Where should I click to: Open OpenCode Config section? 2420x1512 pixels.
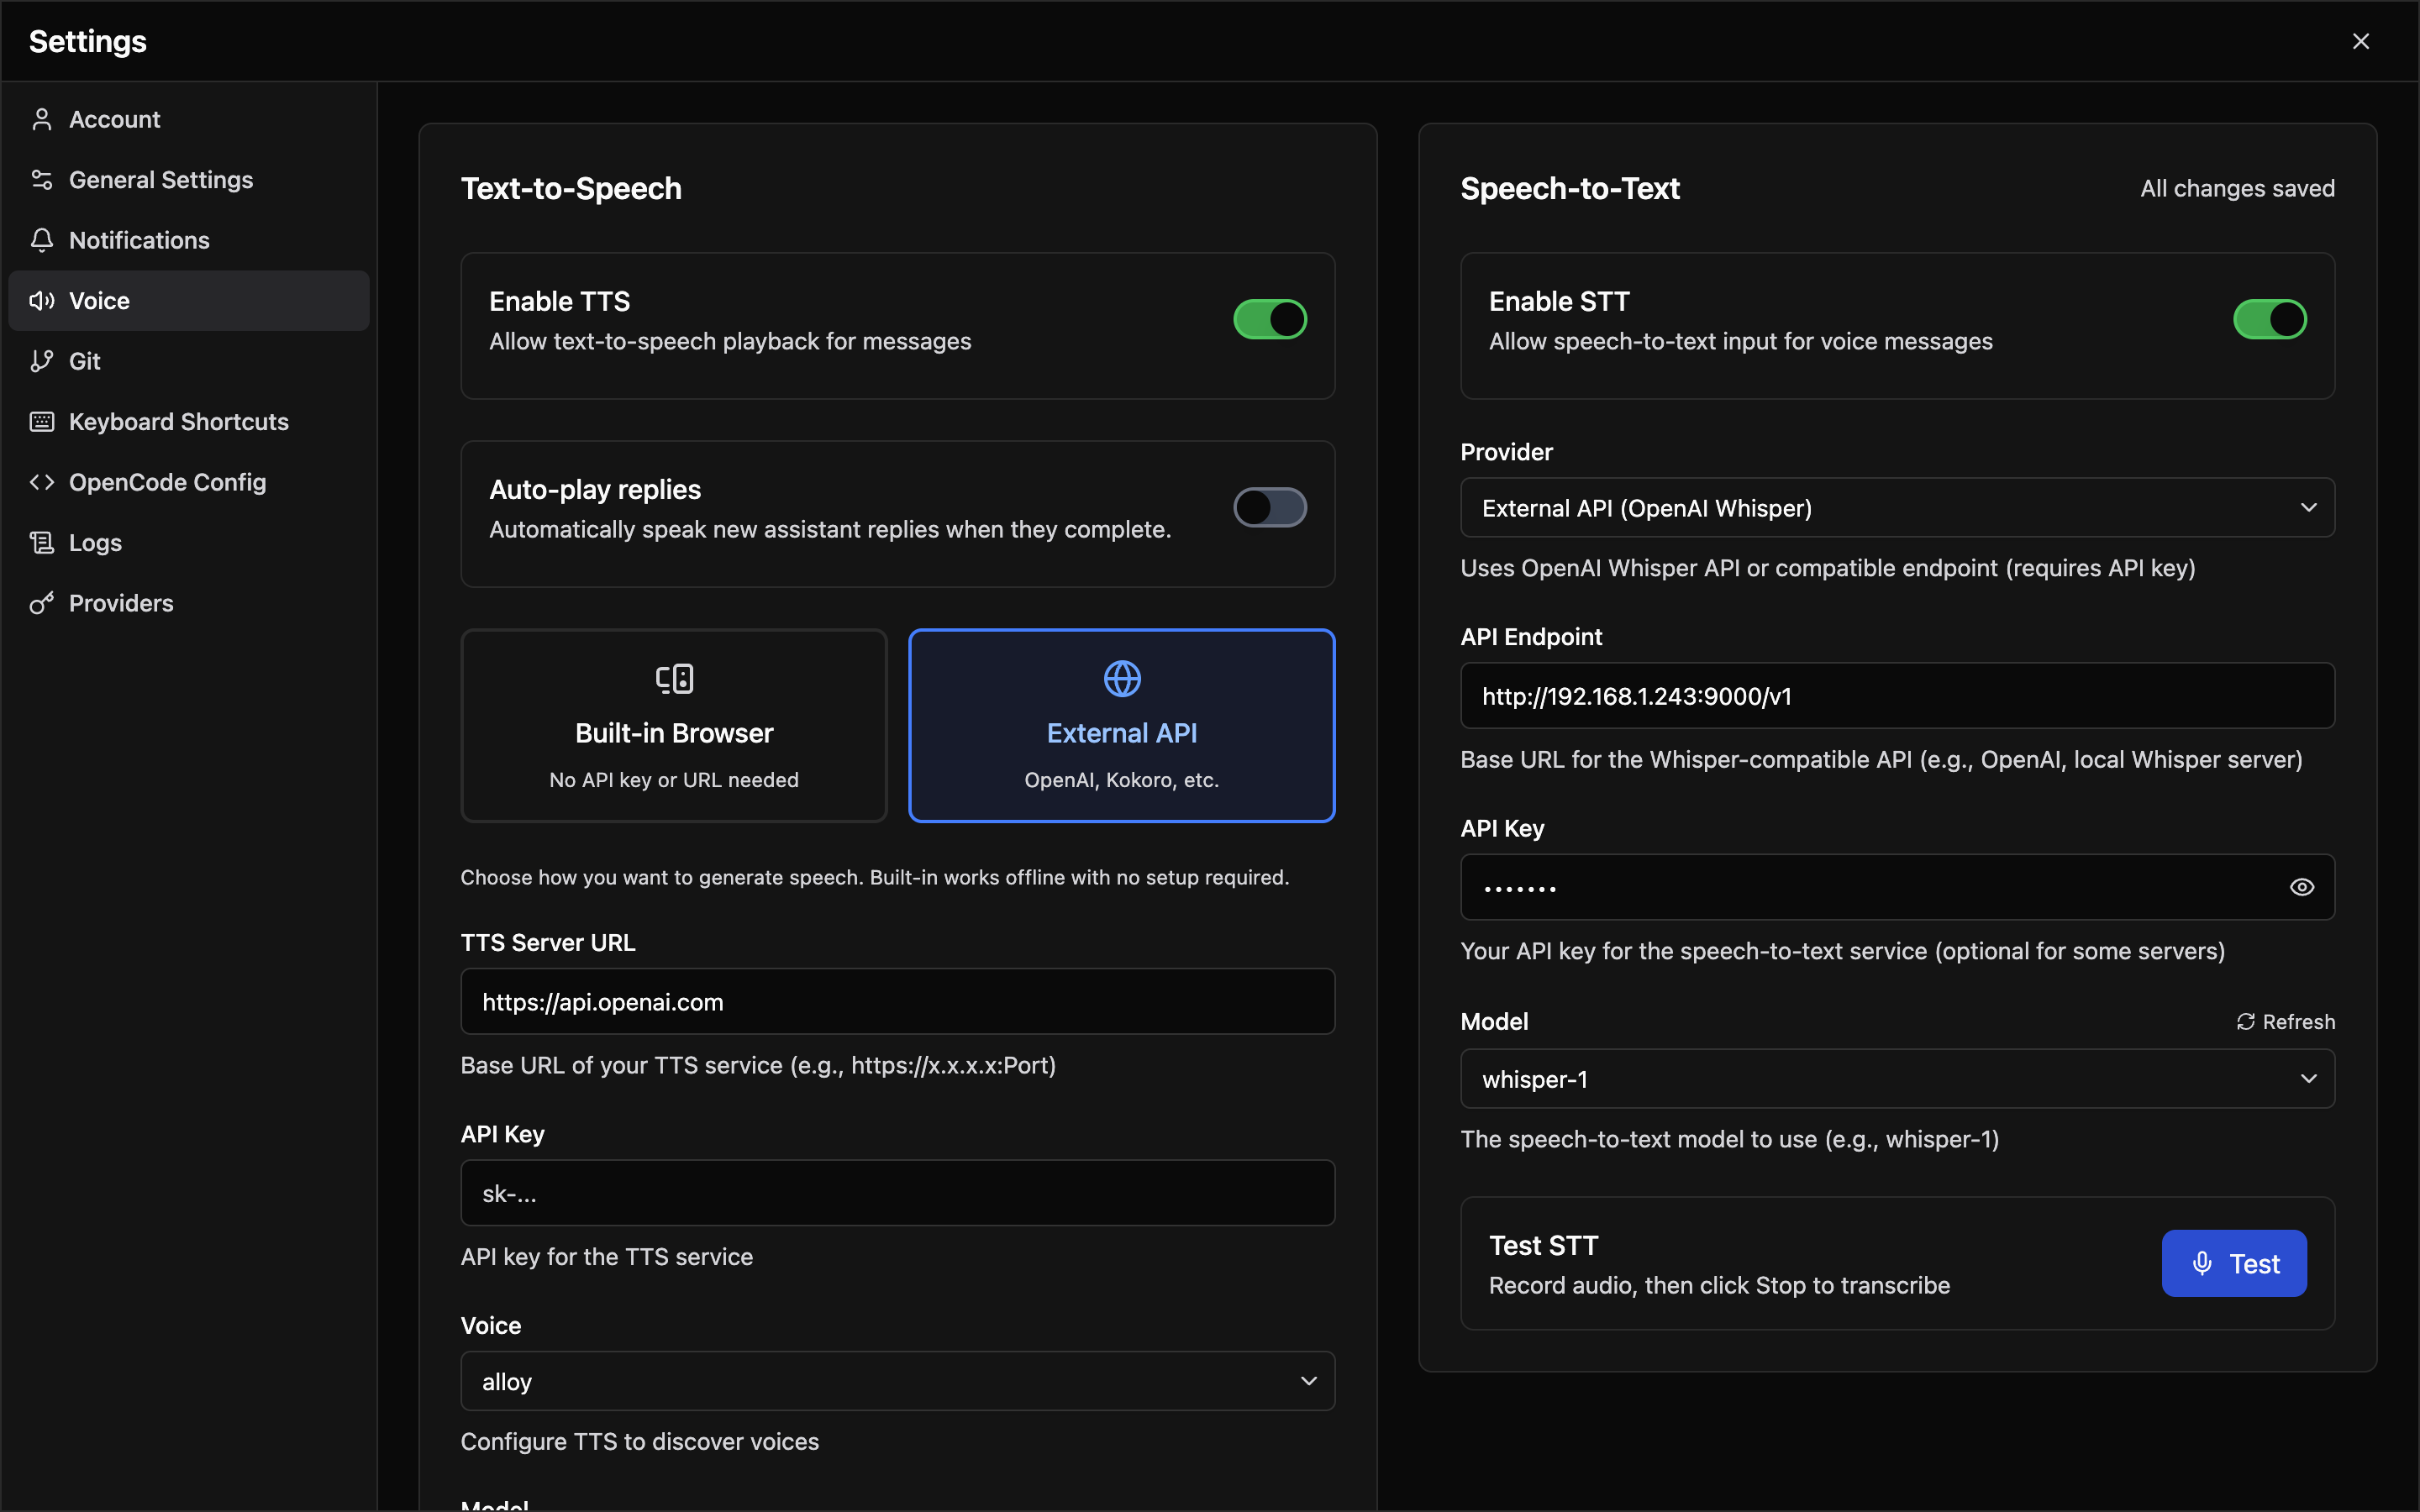(x=189, y=482)
